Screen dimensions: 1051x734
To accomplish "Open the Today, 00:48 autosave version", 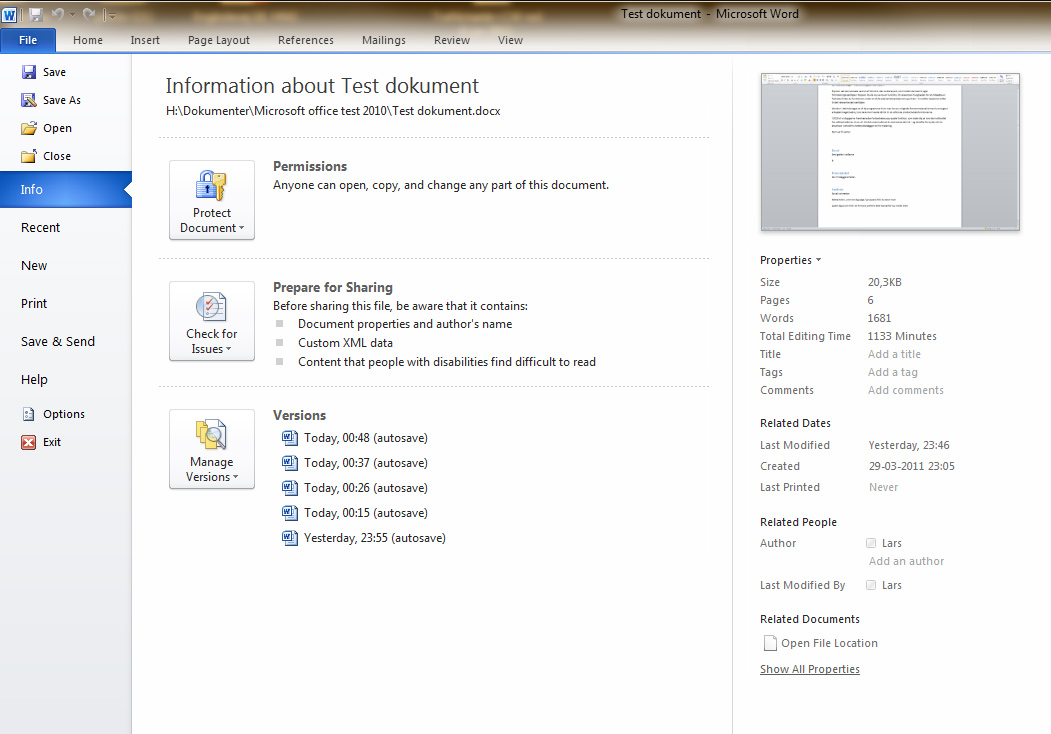I will [x=291, y=438].
